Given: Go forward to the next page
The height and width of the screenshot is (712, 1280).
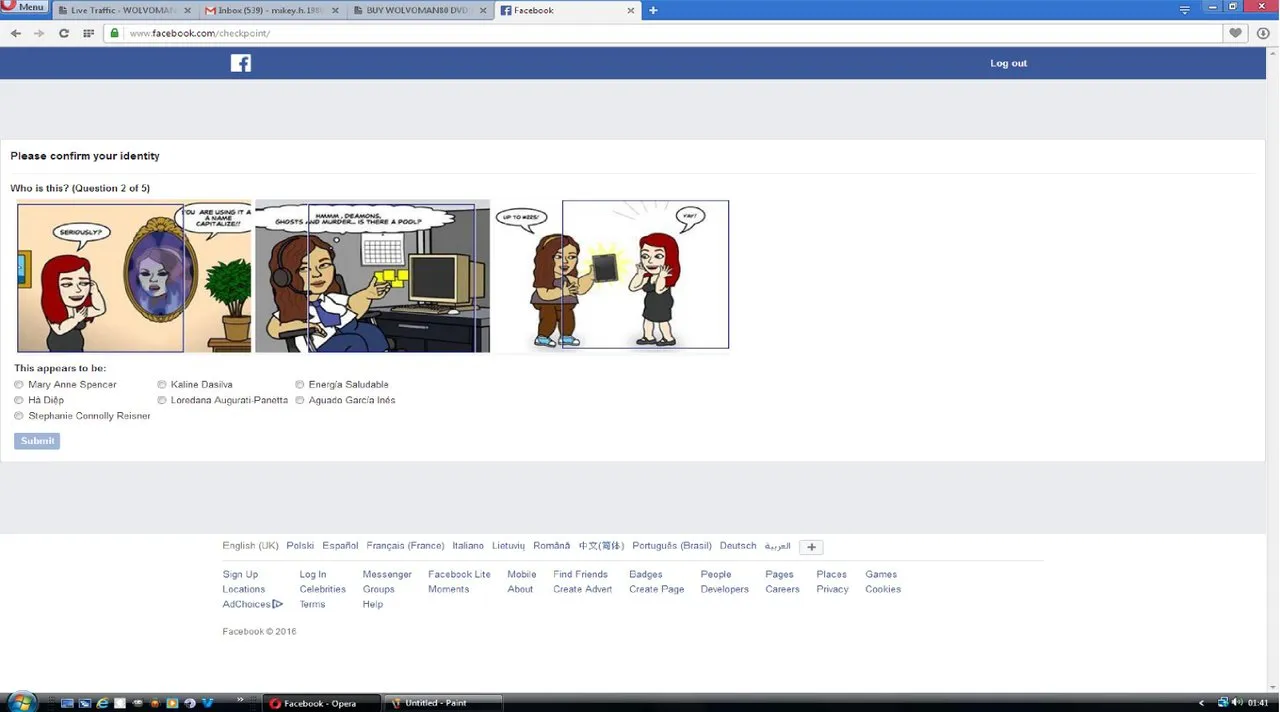Looking at the screenshot, I should tap(39, 33).
